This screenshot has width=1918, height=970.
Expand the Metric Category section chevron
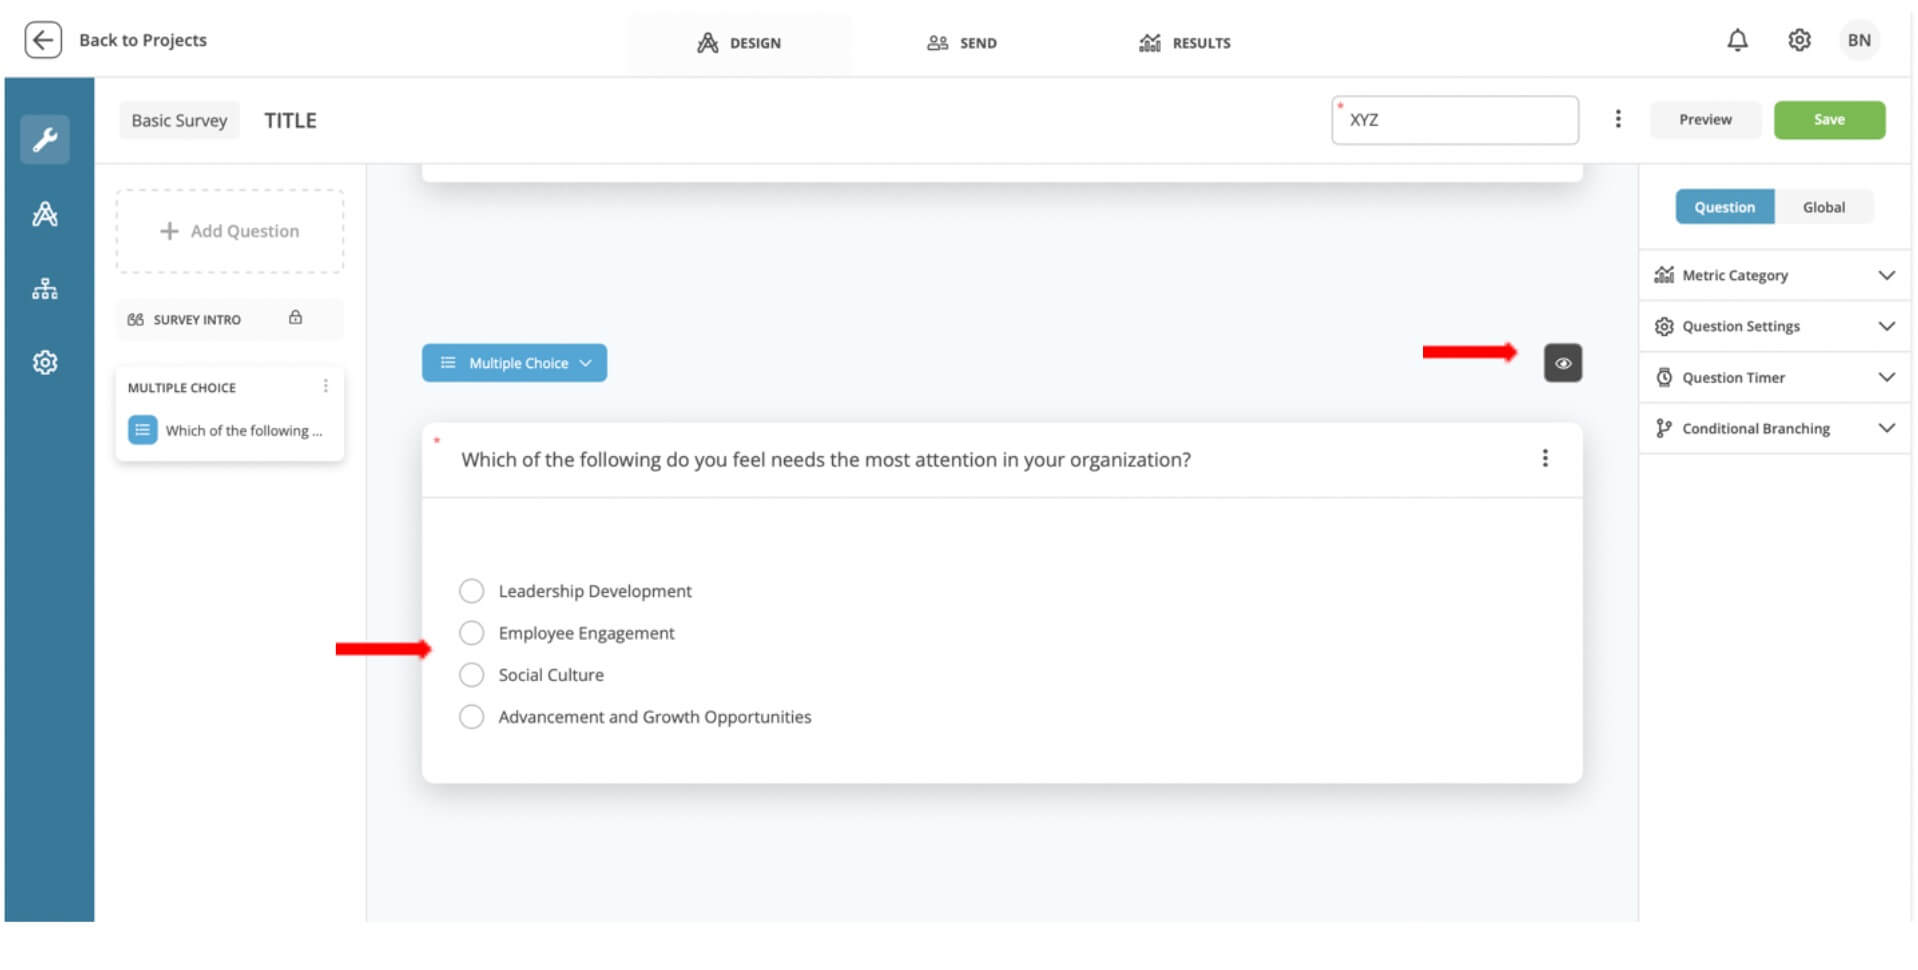click(1886, 275)
